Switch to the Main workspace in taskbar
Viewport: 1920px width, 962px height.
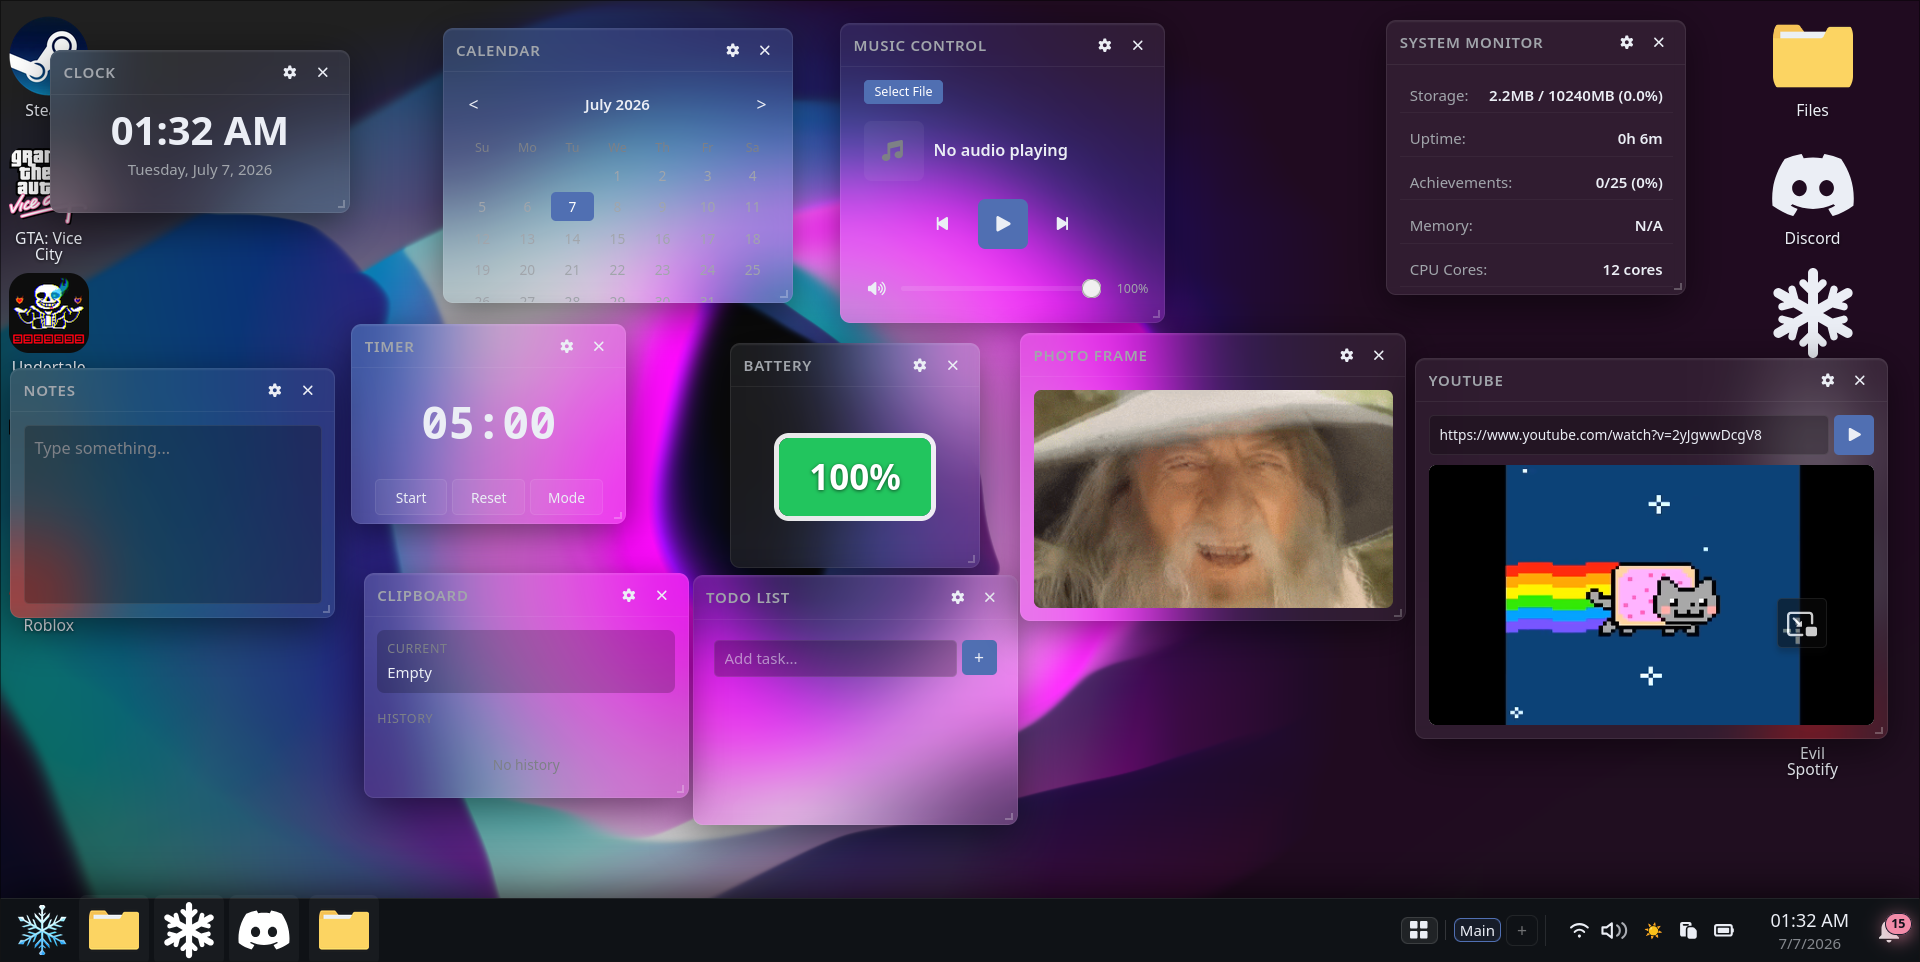[1477, 931]
